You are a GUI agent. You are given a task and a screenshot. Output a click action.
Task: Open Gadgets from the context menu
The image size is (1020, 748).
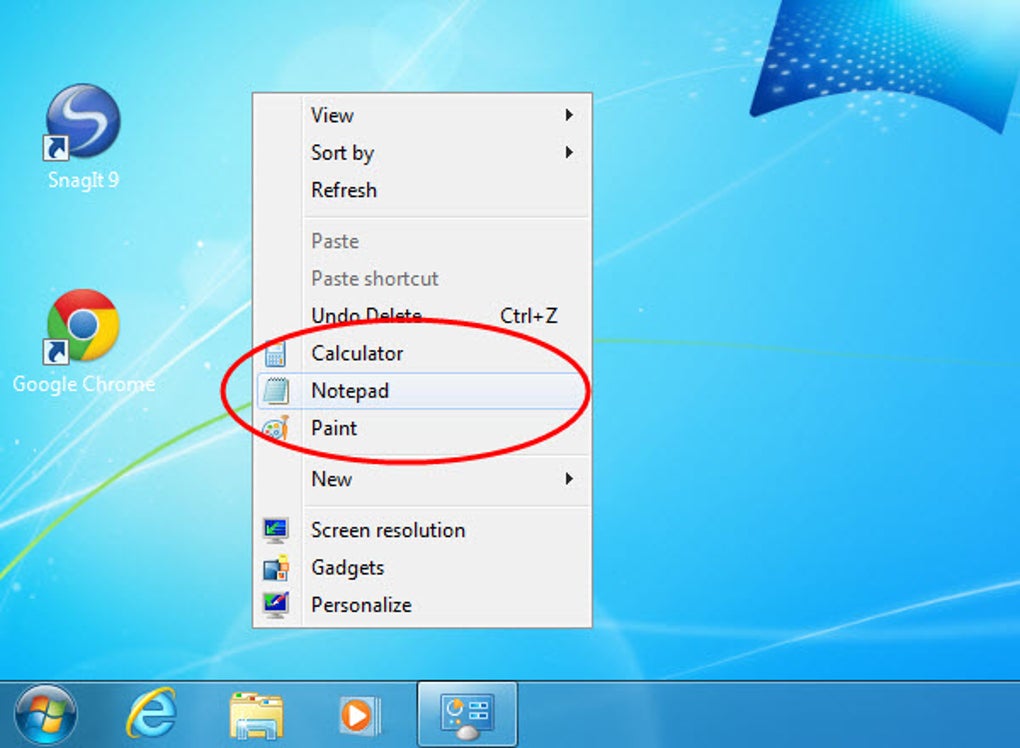pos(422,568)
